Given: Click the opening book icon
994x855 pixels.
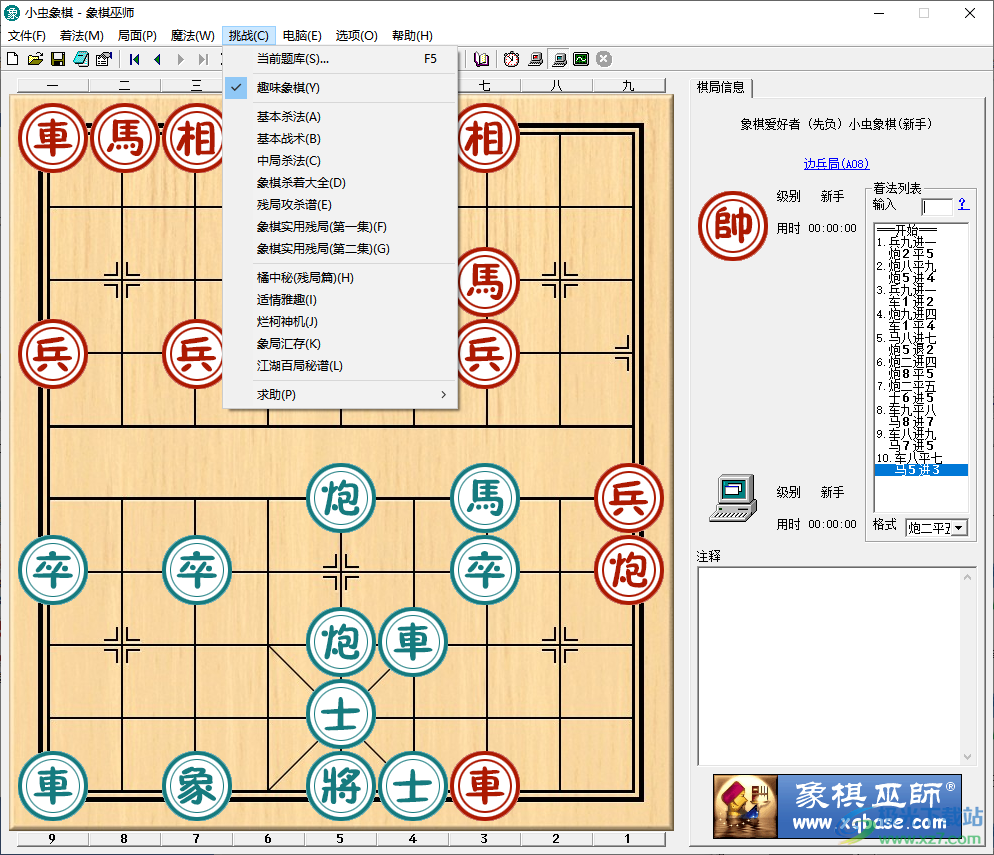Looking at the screenshot, I should (480, 59).
